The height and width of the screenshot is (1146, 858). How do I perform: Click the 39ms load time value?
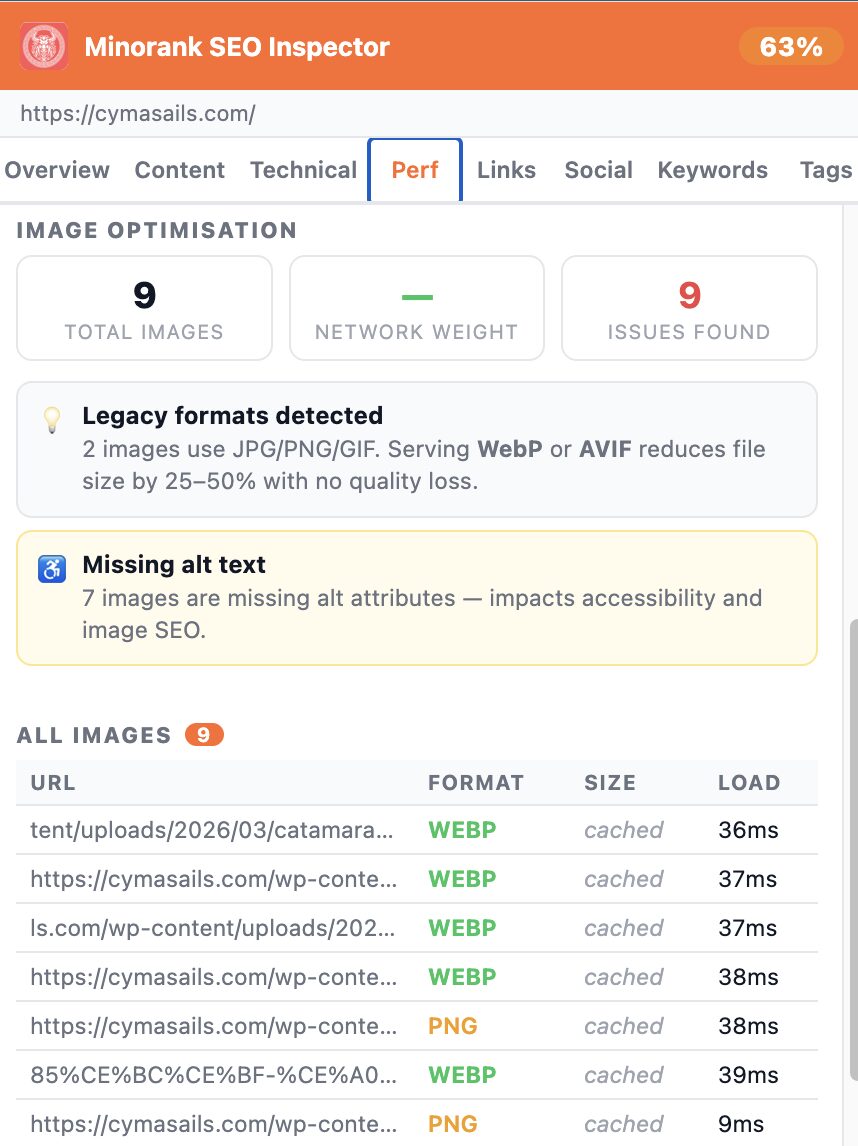(748, 1074)
